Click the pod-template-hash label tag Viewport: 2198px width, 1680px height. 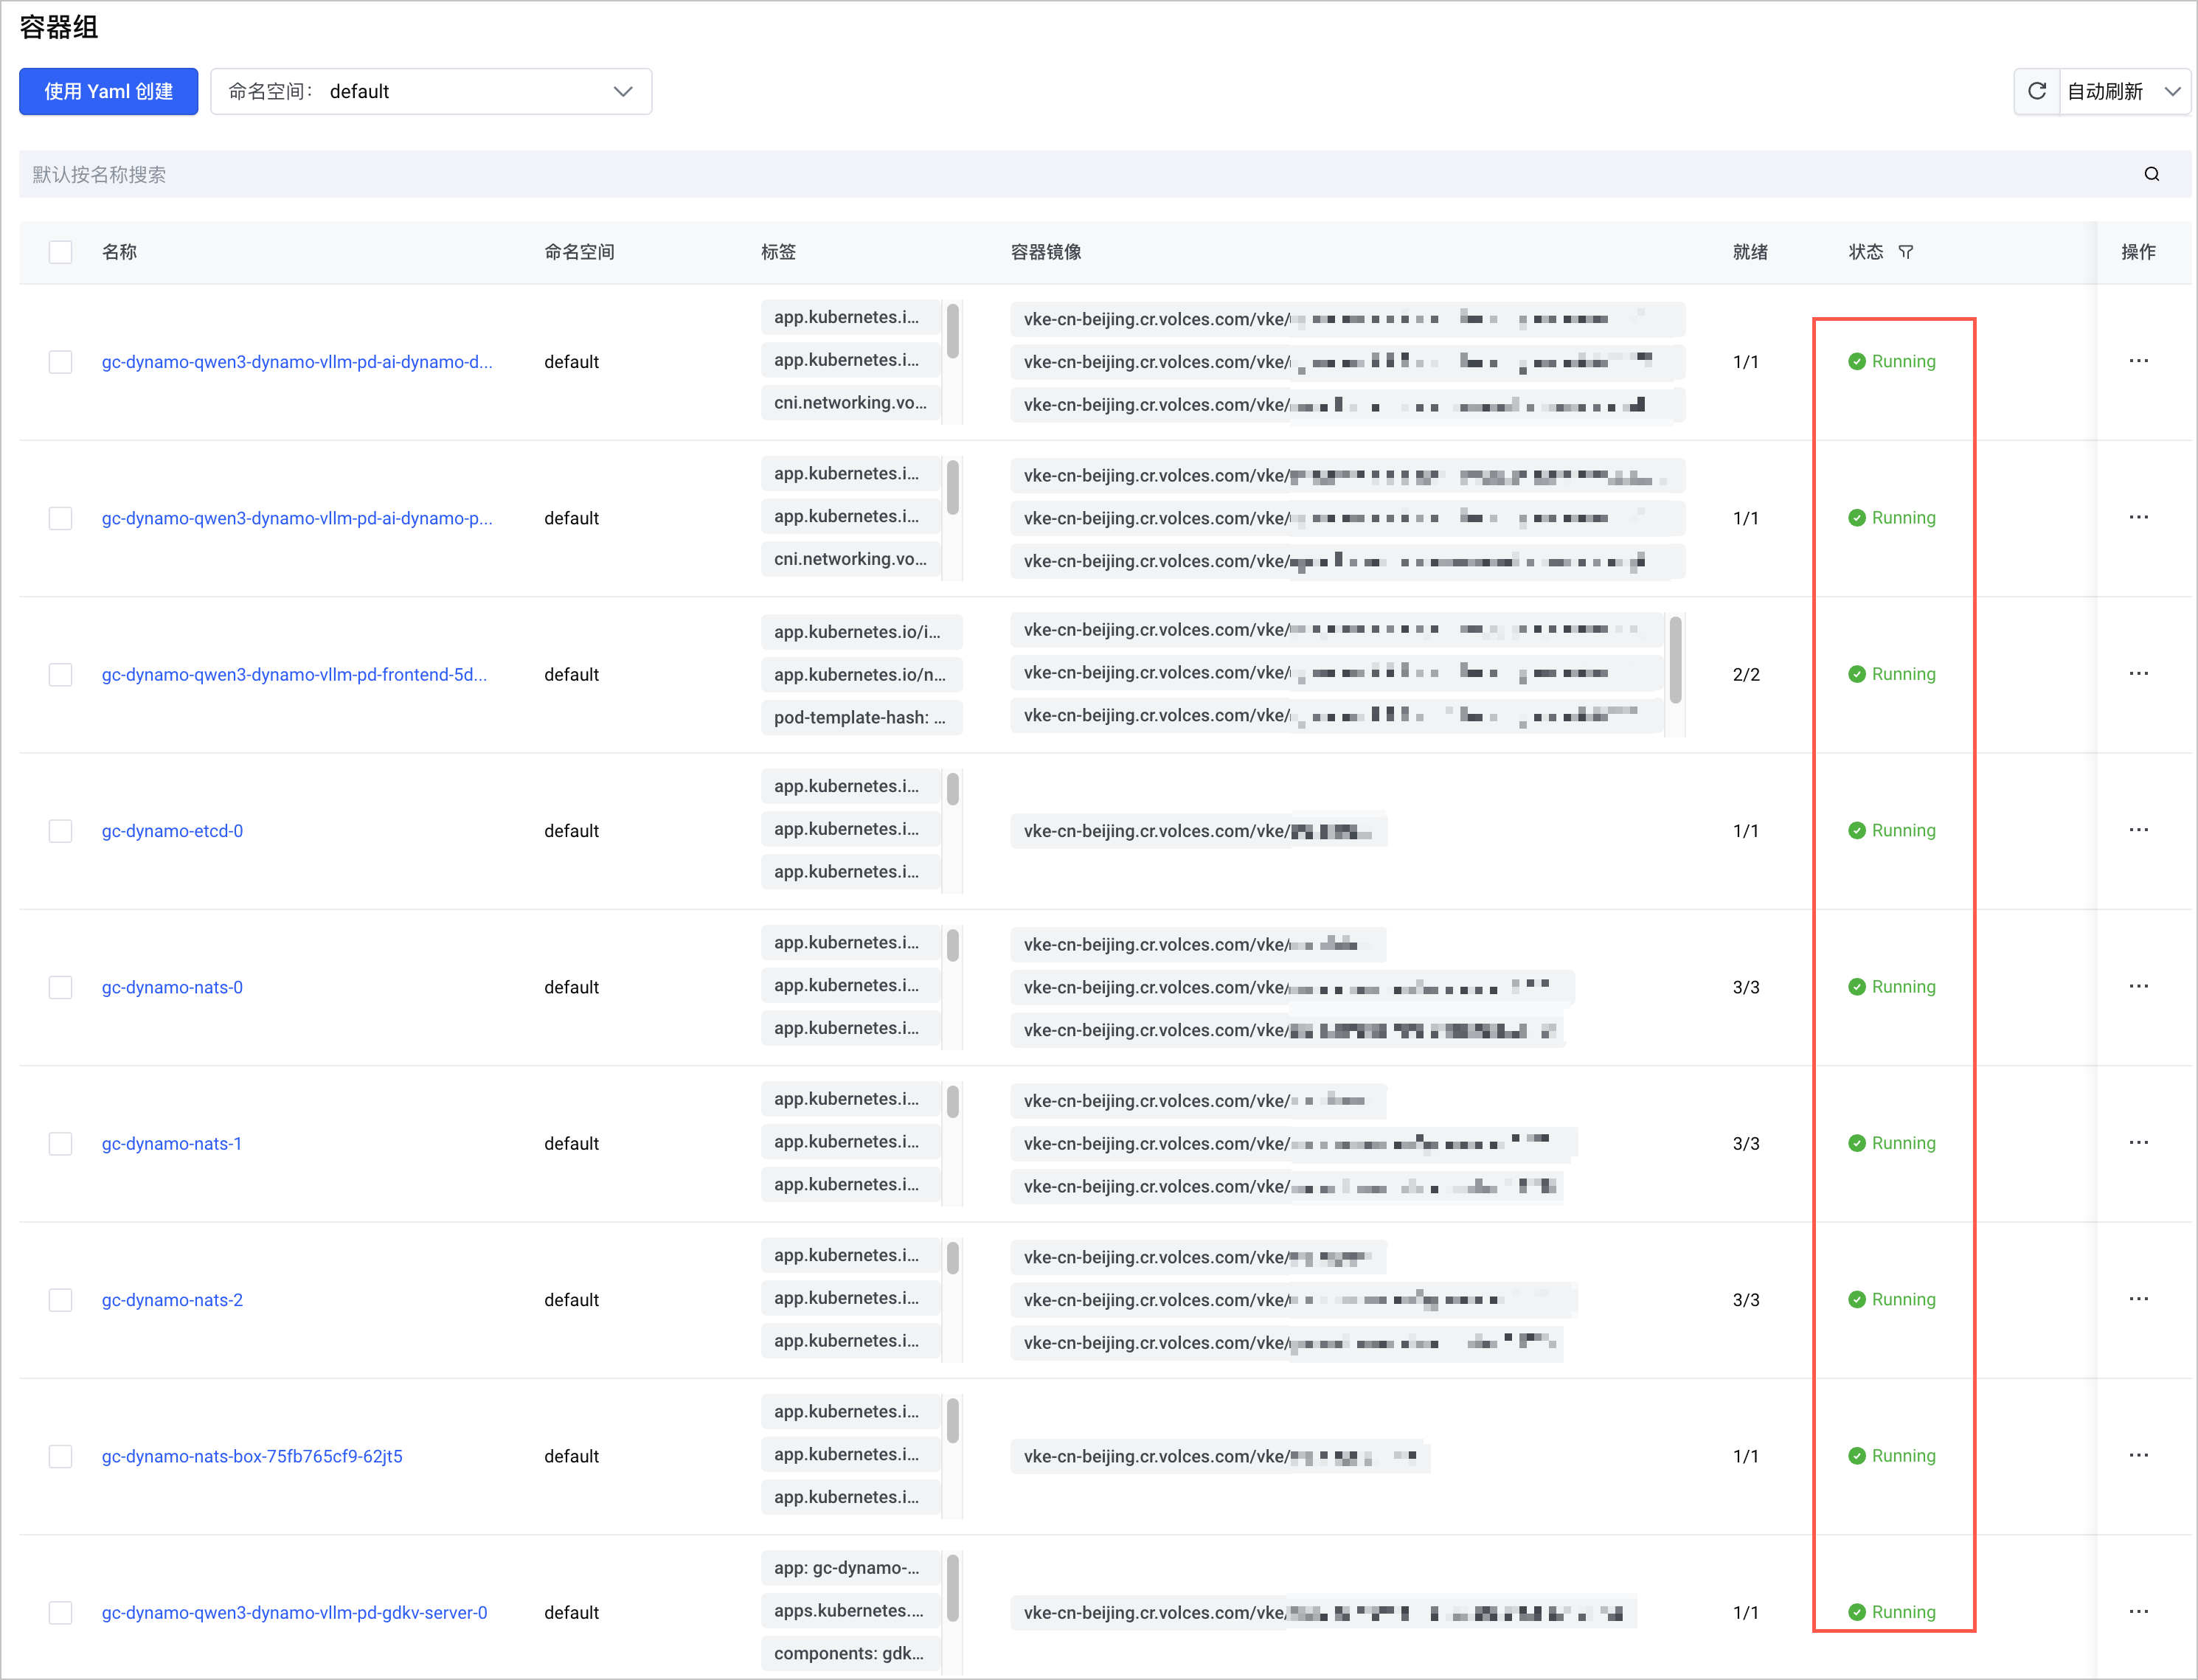861,717
